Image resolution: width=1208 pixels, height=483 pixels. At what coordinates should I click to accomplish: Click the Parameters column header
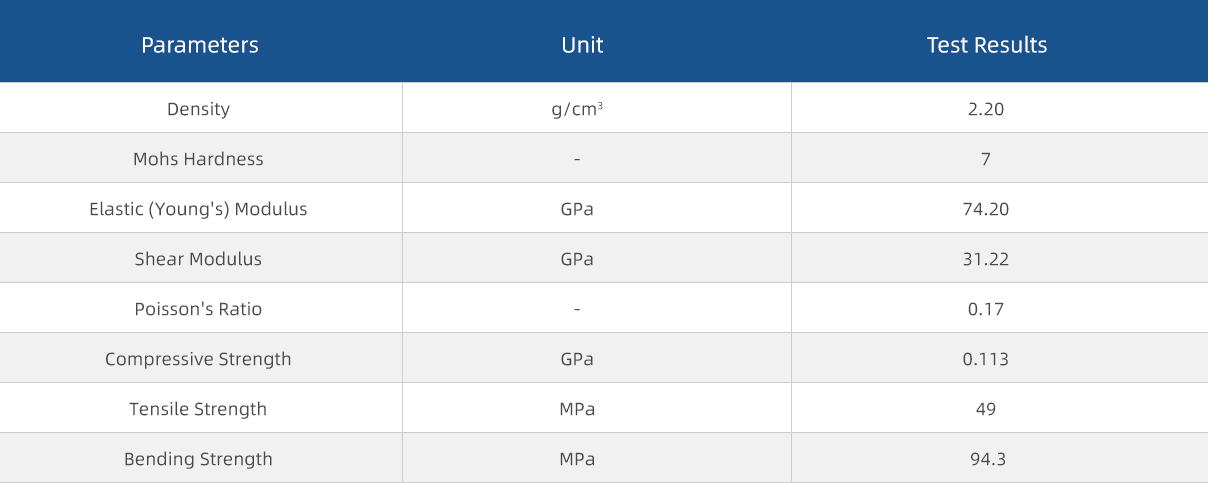tap(200, 45)
